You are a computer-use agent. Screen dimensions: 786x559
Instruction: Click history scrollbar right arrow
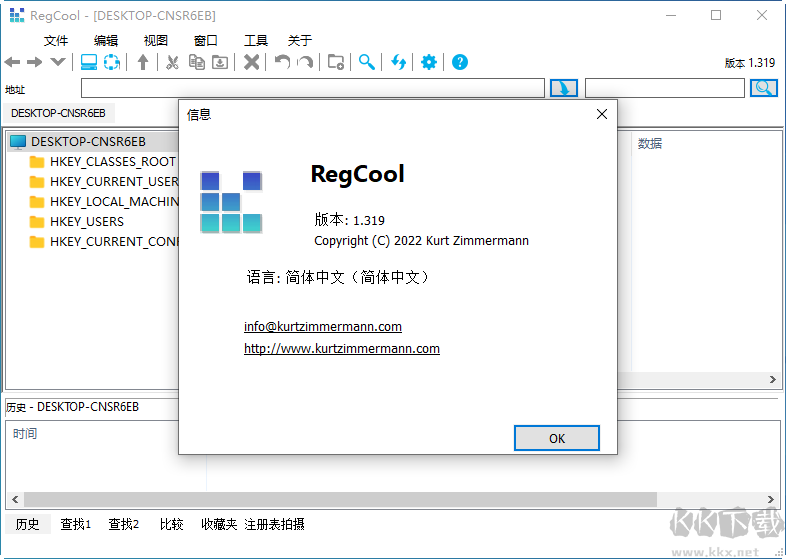point(770,499)
